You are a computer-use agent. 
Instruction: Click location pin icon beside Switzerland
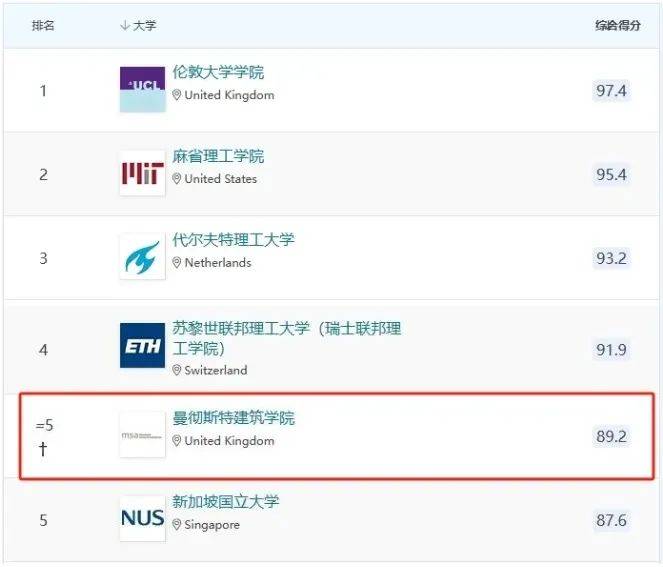click(177, 370)
